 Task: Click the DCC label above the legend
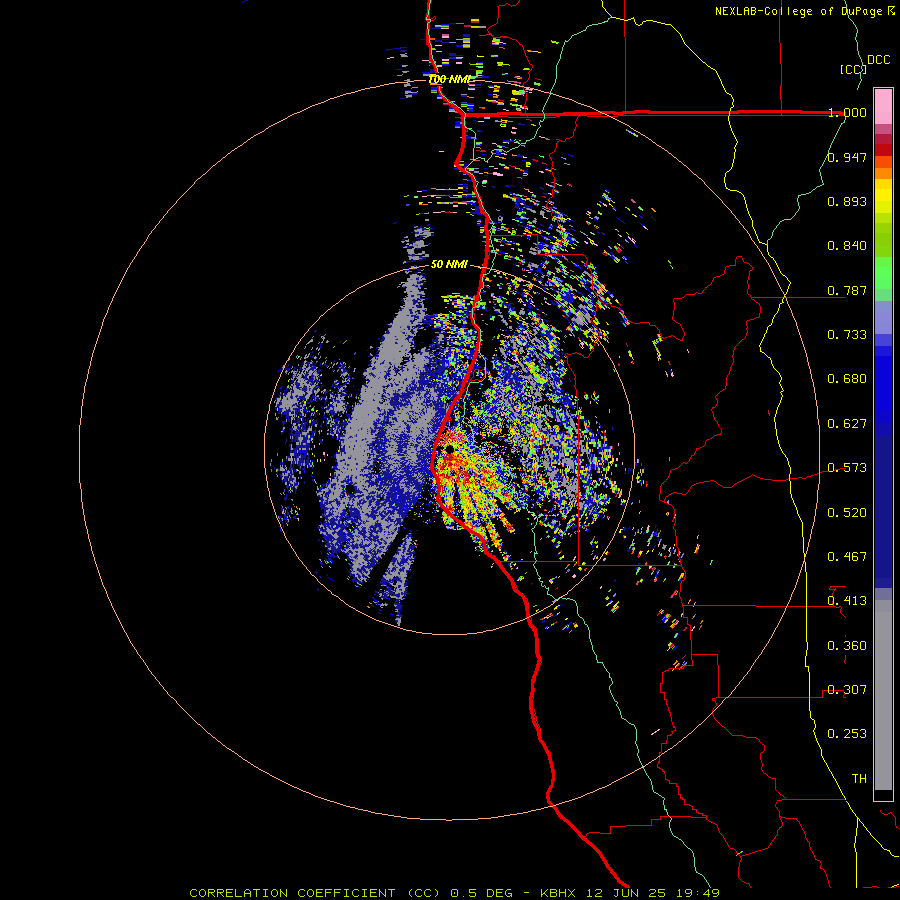(879, 60)
